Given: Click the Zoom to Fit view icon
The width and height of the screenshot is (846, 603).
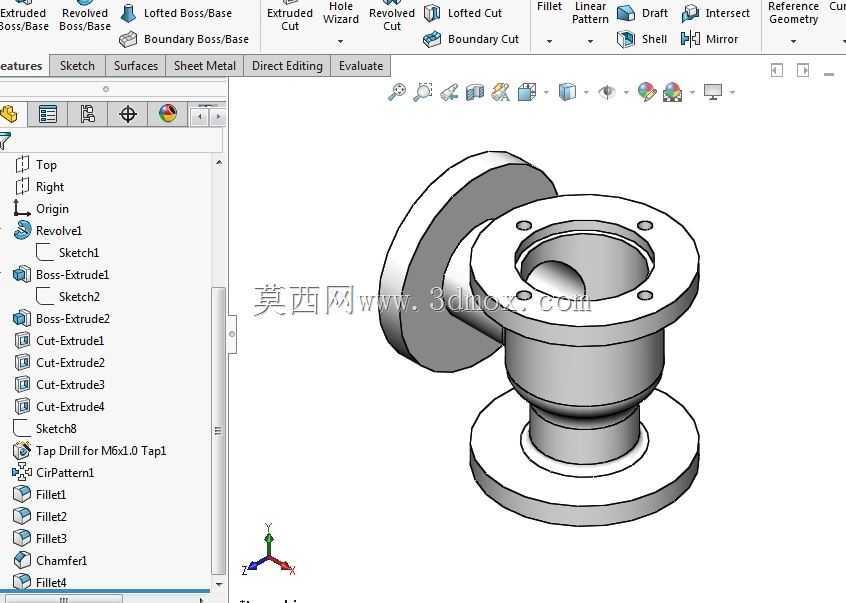Looking at the screenshot, I should tap(397, 92).
